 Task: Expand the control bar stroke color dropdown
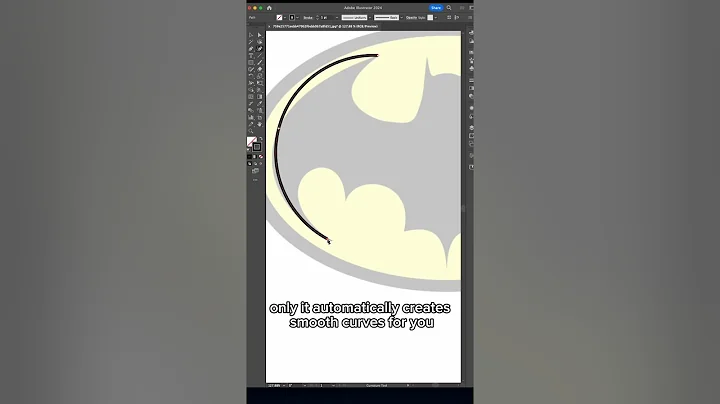pos(298,17)
